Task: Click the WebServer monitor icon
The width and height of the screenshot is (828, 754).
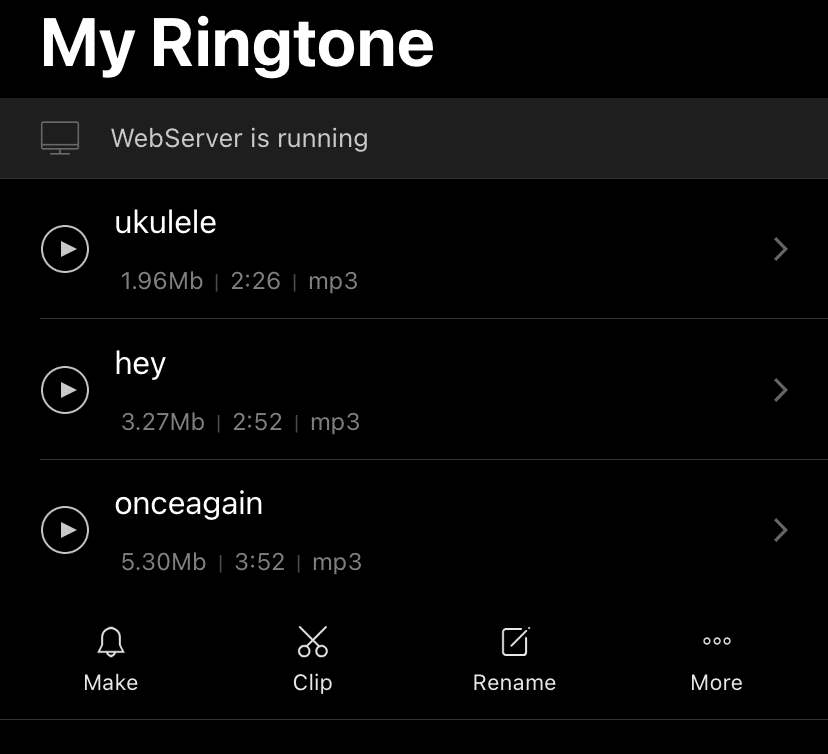Action: point(60,138)
